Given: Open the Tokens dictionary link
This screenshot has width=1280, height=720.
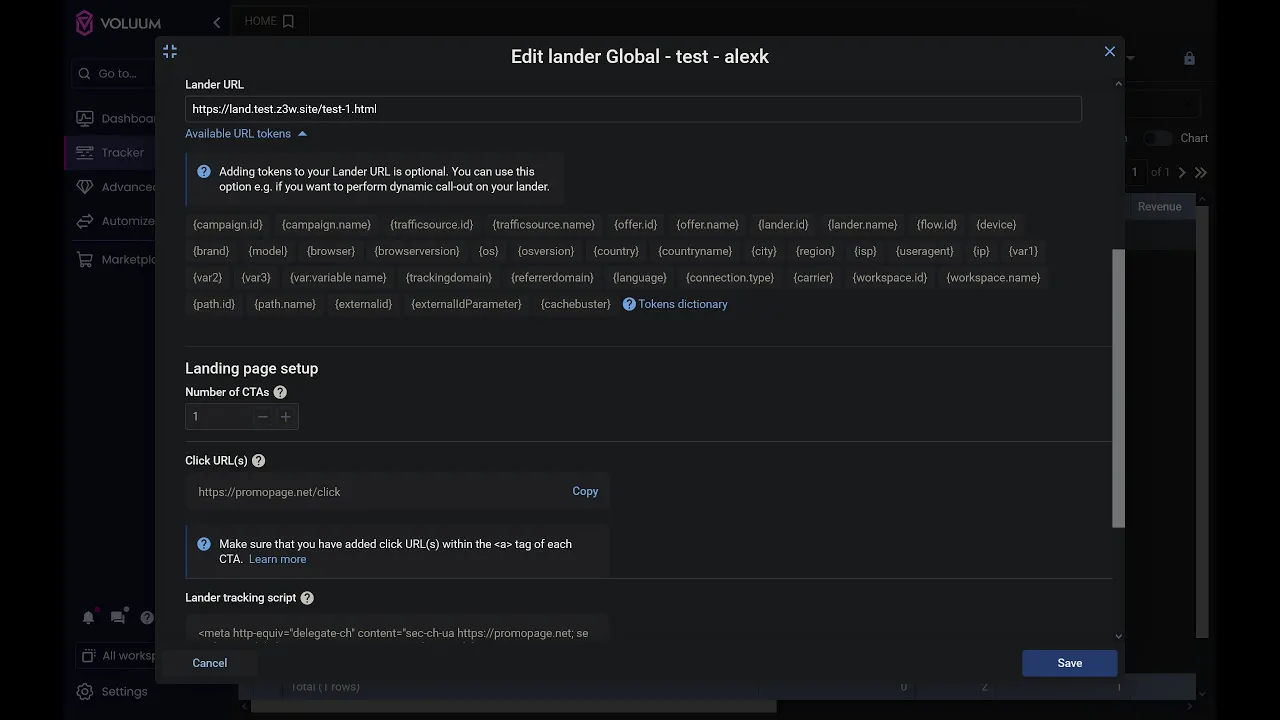Looking at the screenshot, I should tap(682, 304).
